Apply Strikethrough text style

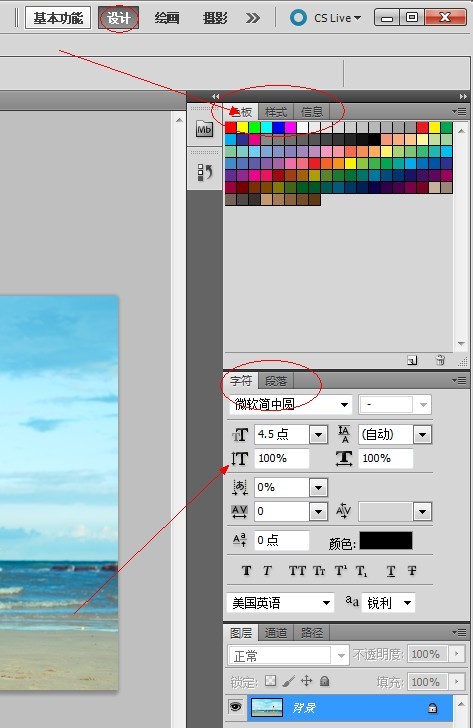[412, 571]
